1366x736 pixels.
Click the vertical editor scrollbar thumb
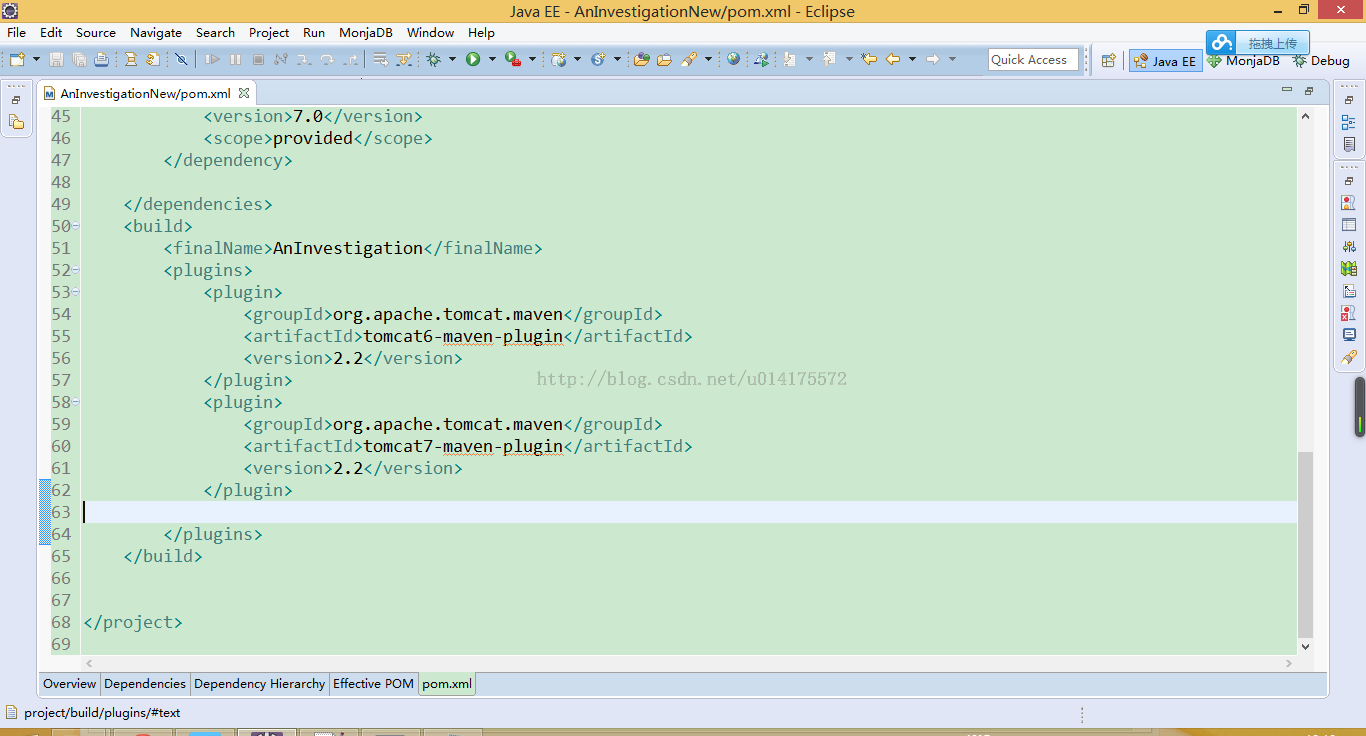point(1305,545)
